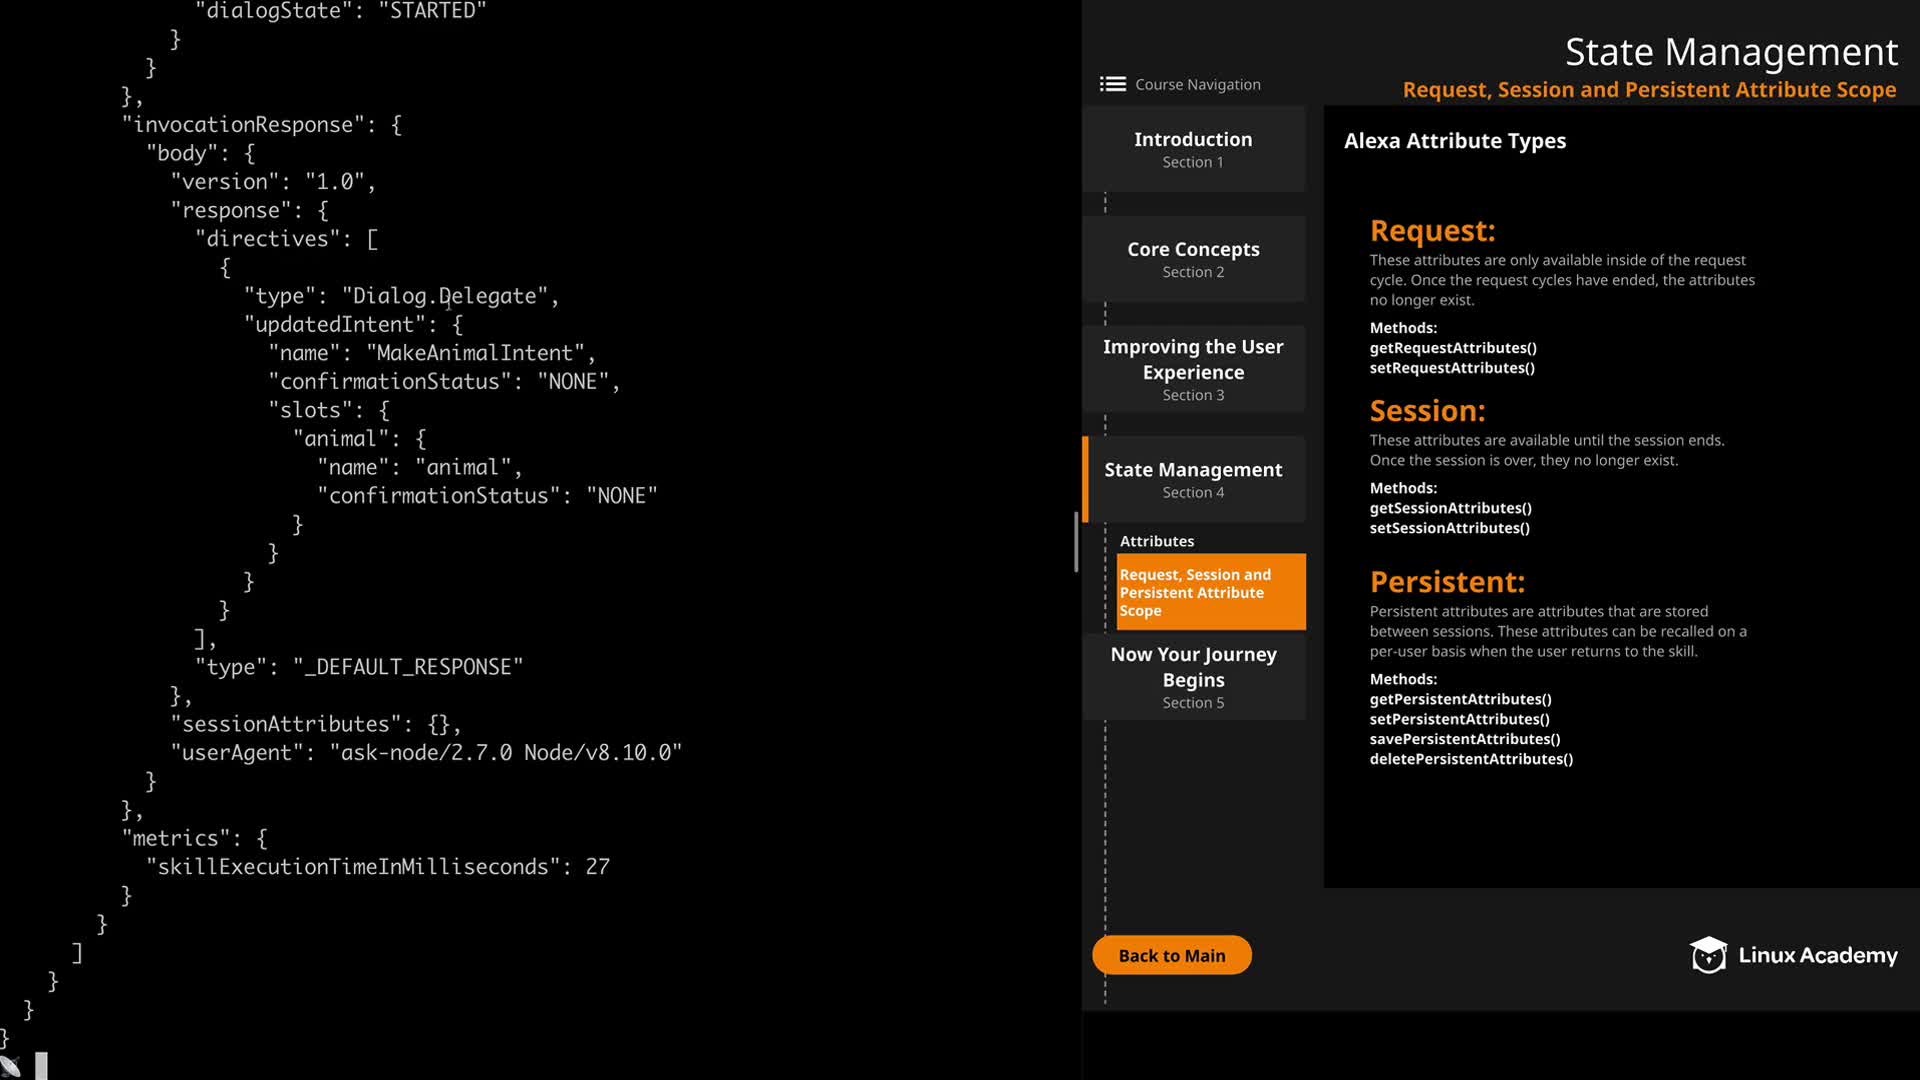Click the terminal block cursor
Image resolution: width=1920 pixels, height=1080 pixels.
pyautogui.click(x=41, y=1066)
